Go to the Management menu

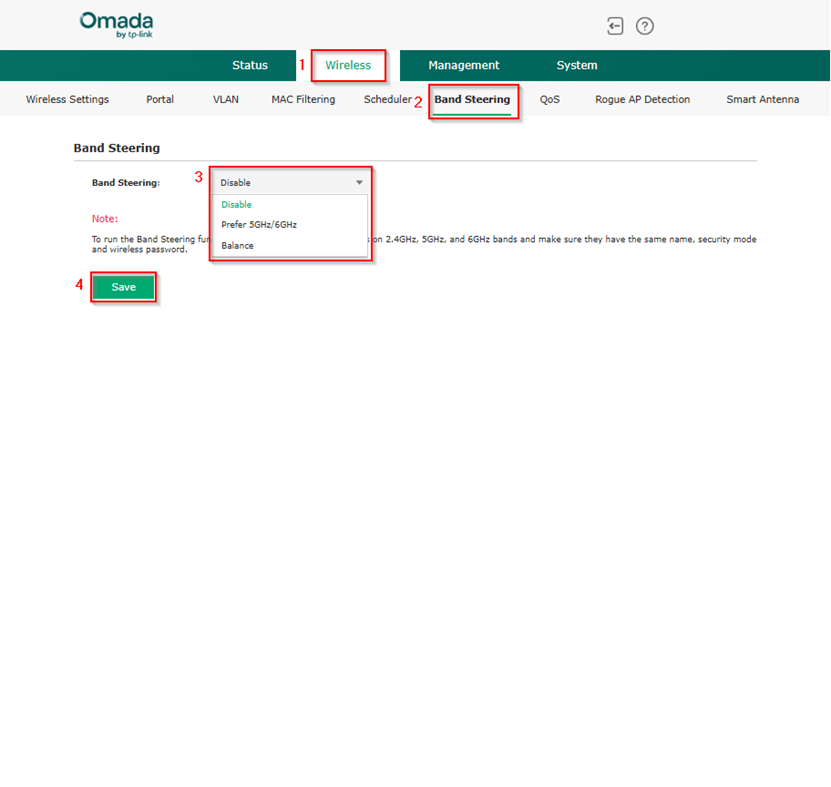464,65
